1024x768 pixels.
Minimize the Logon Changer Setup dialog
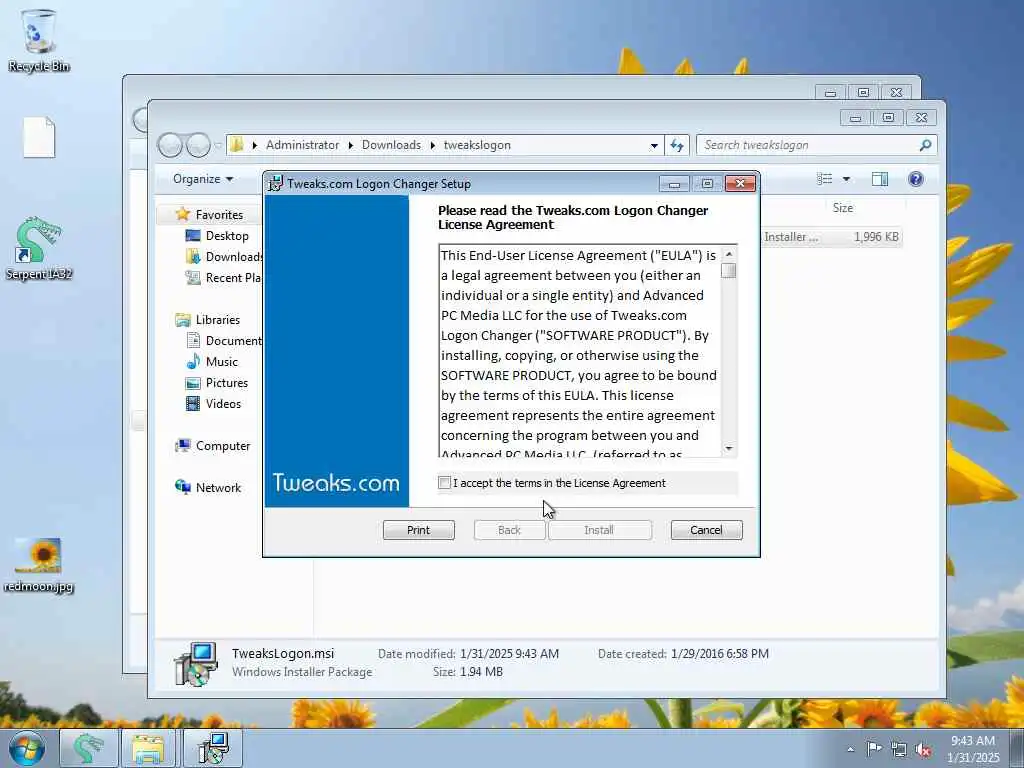[x=674, y=184]
